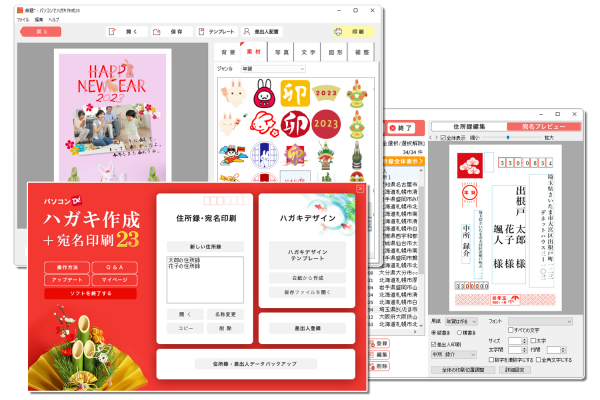Toggle the 全体表示 checkbox in preview
Screen dimensions: 600x400
(444, 138)
